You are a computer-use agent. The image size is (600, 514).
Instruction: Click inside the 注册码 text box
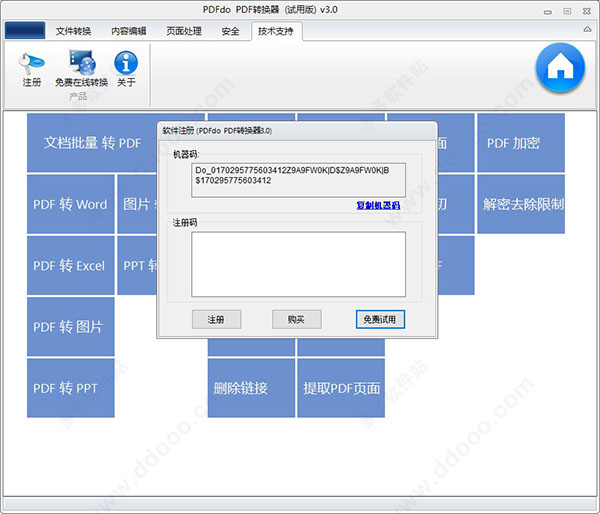pos(298,264)
